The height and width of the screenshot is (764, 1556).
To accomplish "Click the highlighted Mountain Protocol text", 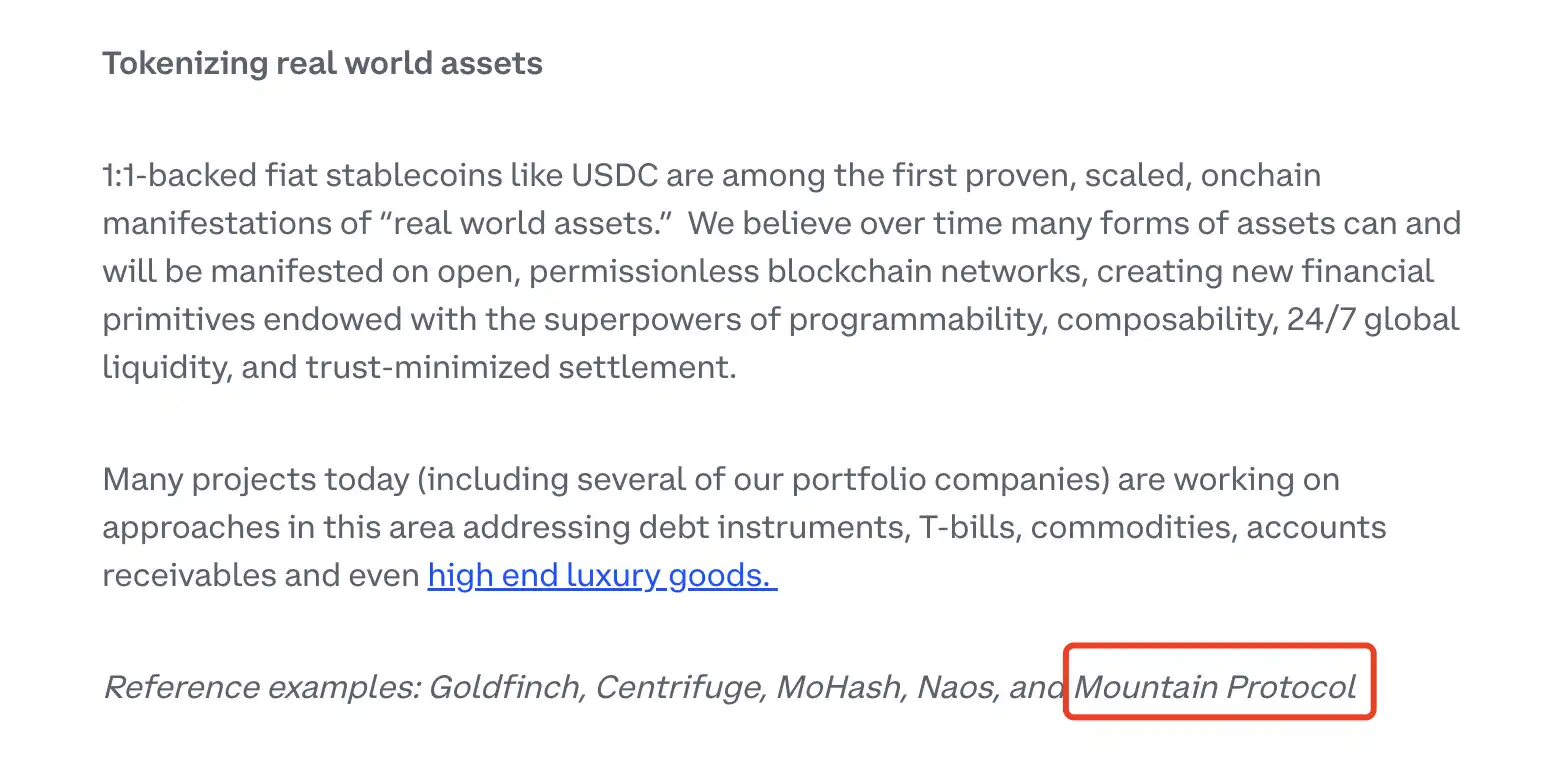I will 1215,687.
